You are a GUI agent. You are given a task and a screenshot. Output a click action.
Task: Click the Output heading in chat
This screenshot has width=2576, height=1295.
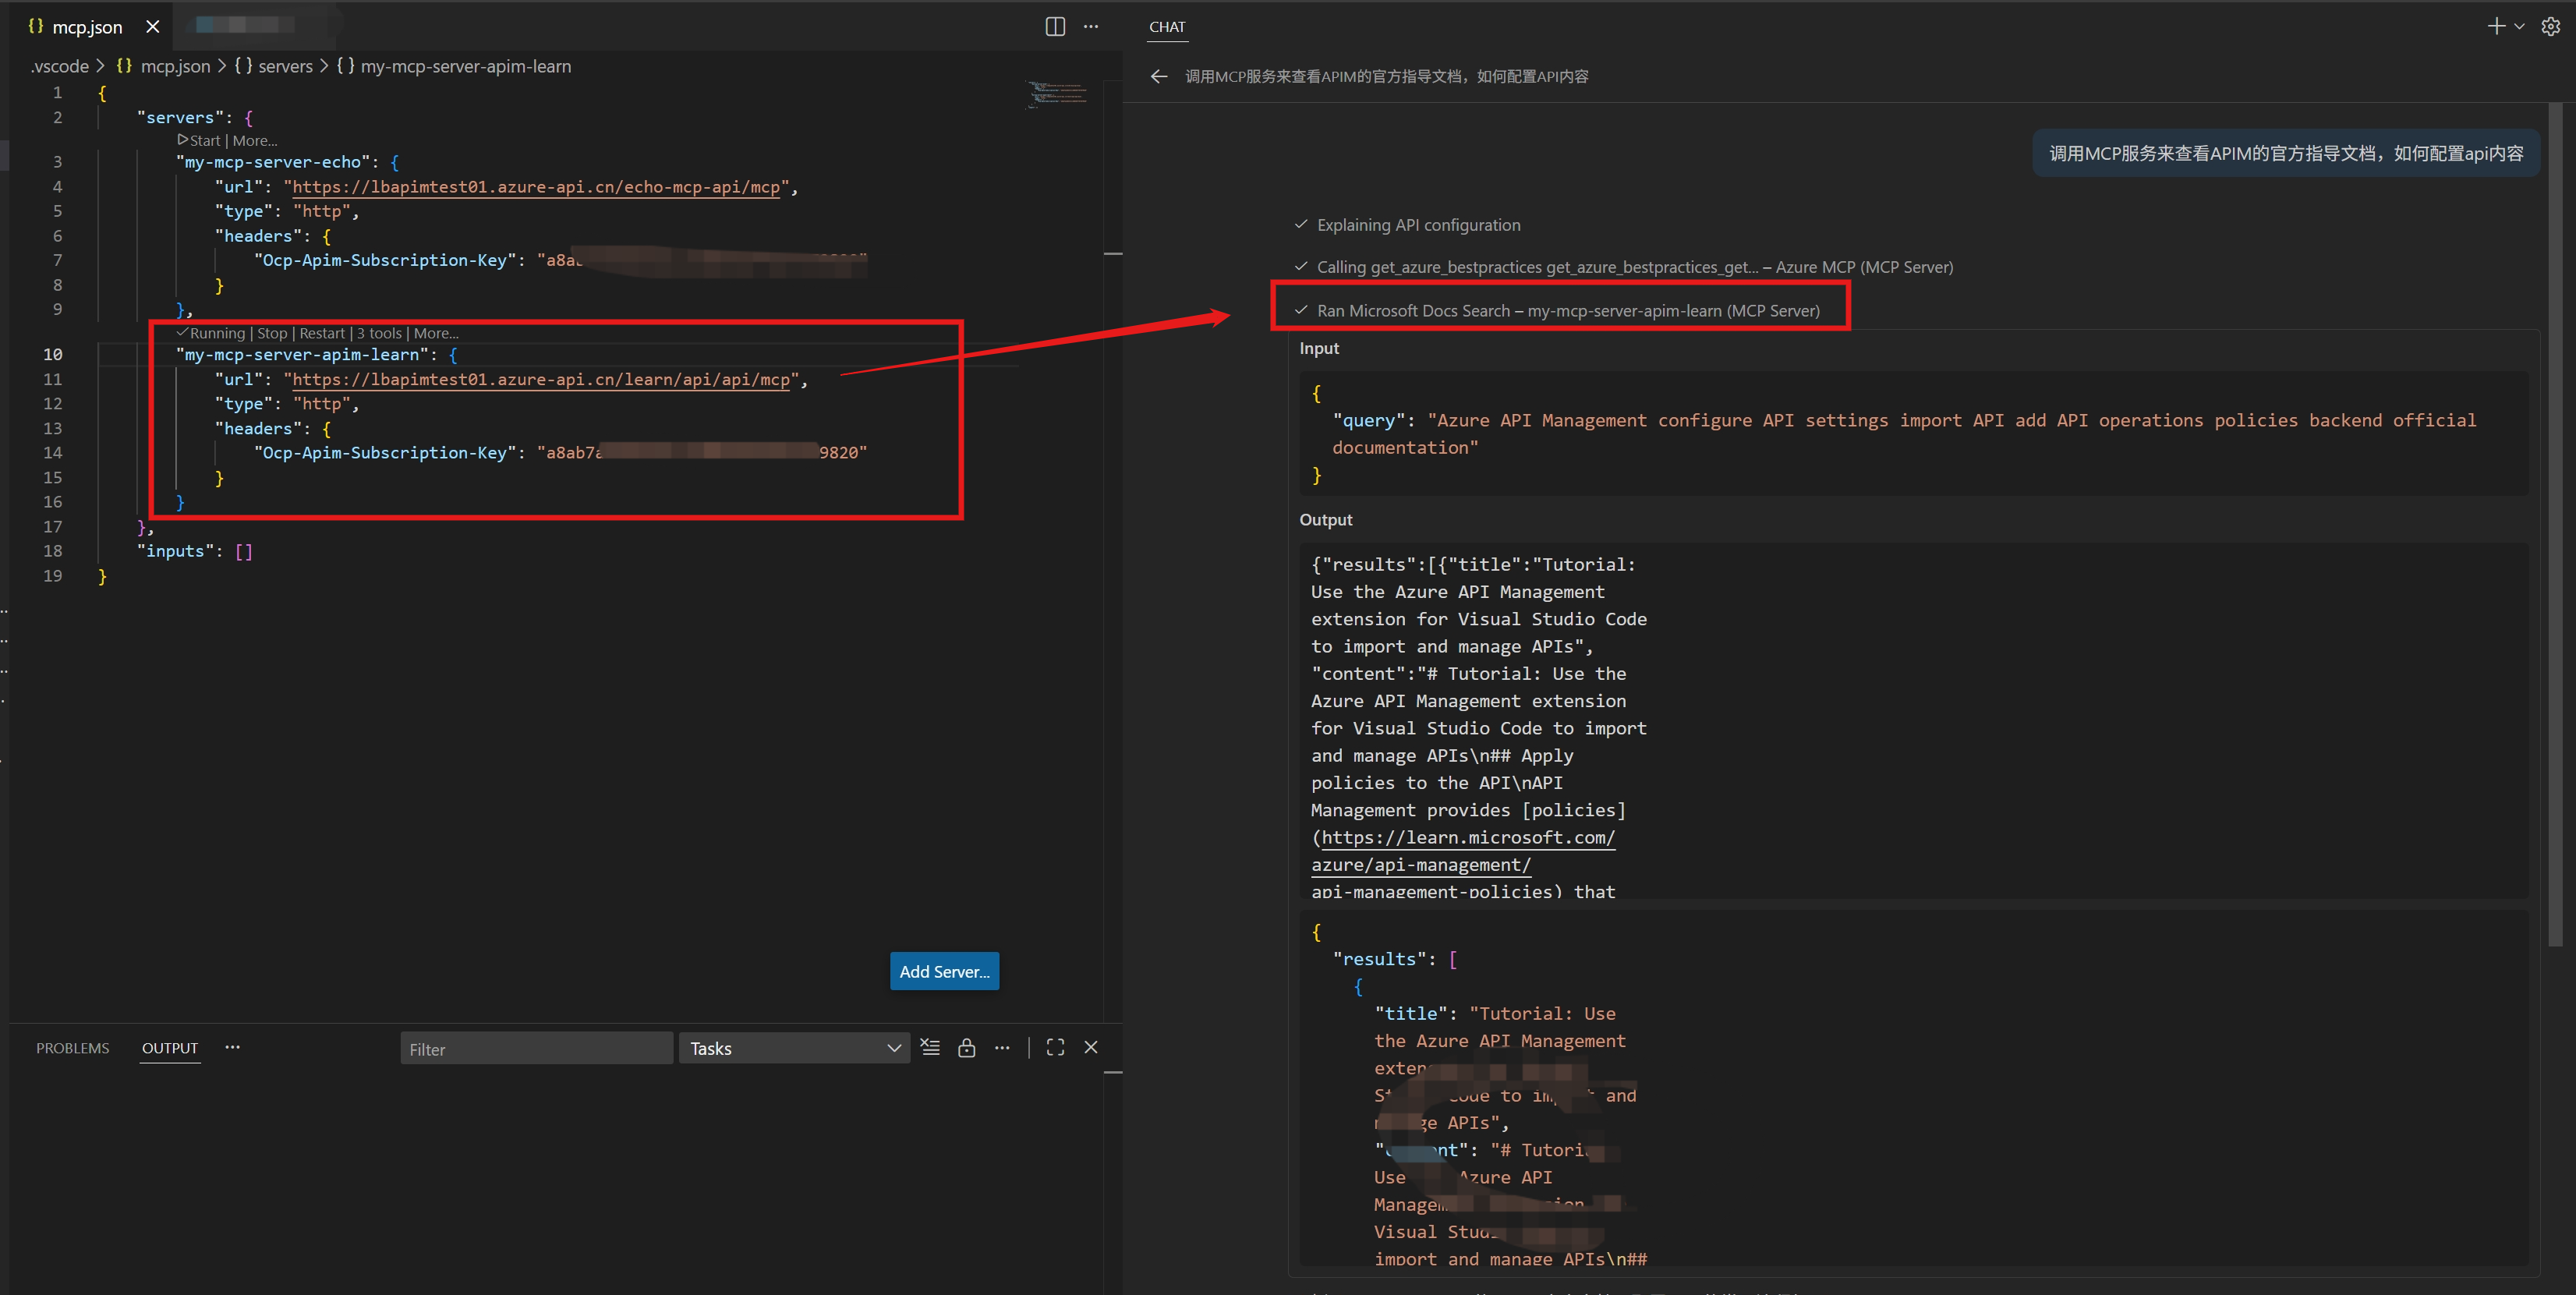coord(1325,520)
